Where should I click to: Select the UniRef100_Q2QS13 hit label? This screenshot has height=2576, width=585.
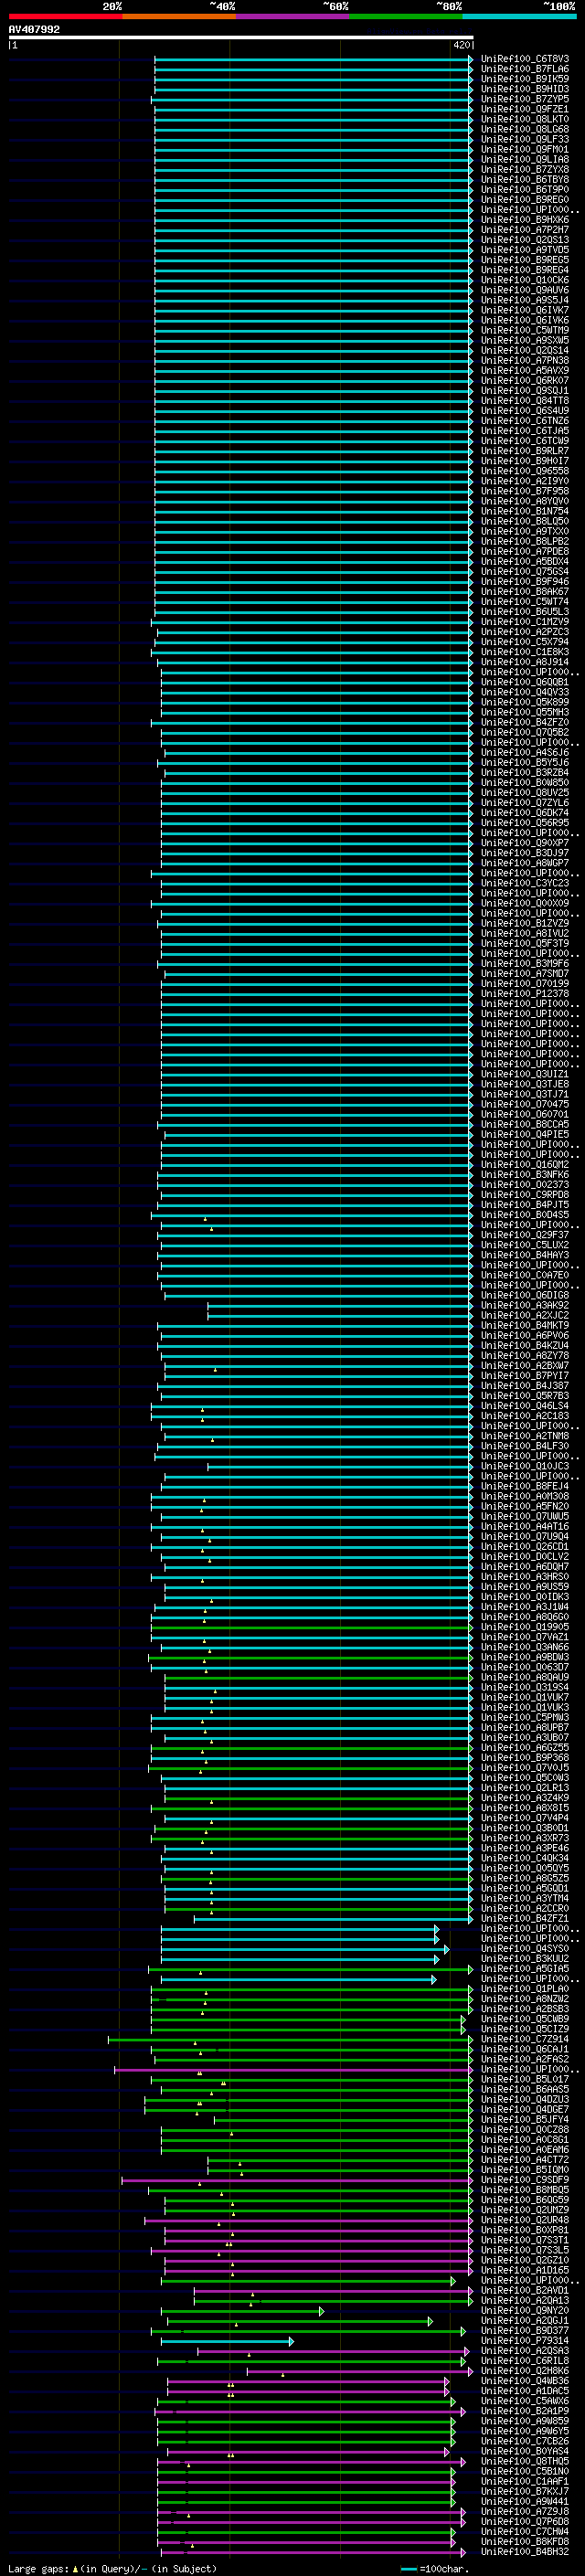point(525,240)
